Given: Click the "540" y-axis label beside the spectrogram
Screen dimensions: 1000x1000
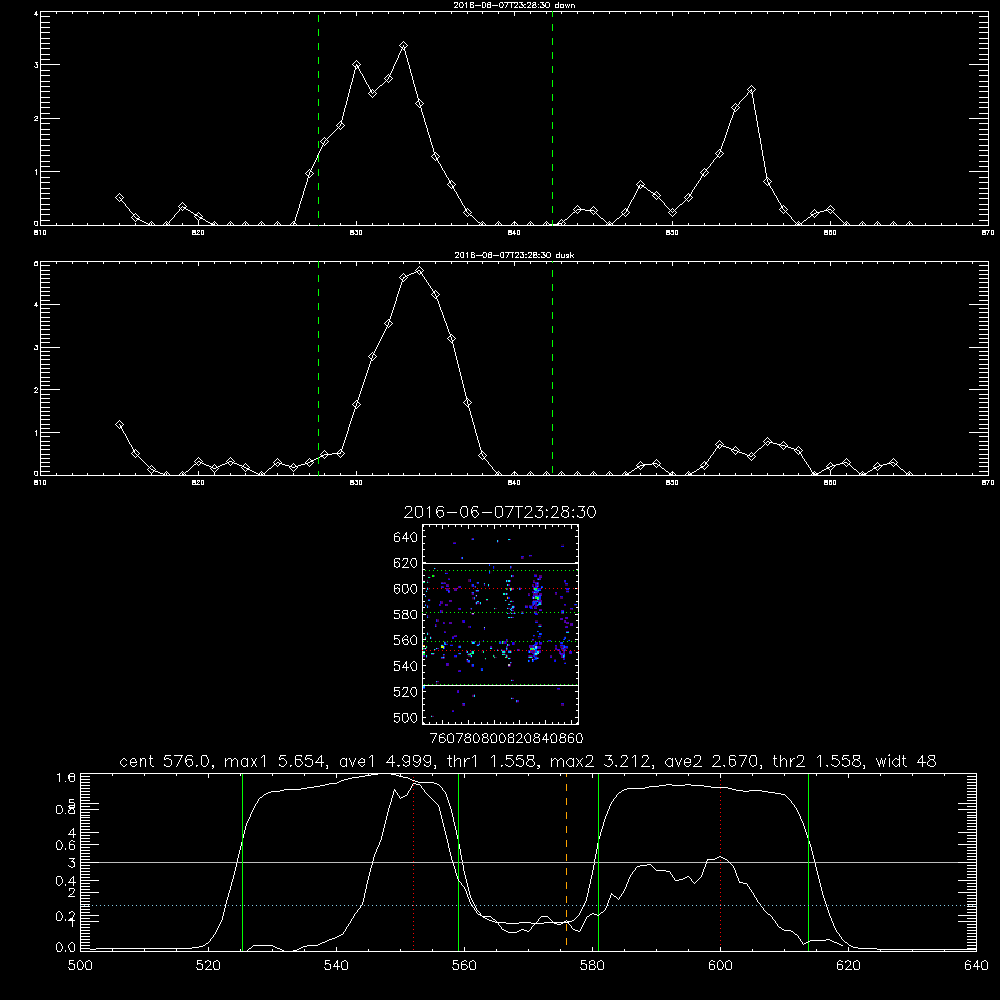Looking at the screenshot, I should click(x=406, y=666).
